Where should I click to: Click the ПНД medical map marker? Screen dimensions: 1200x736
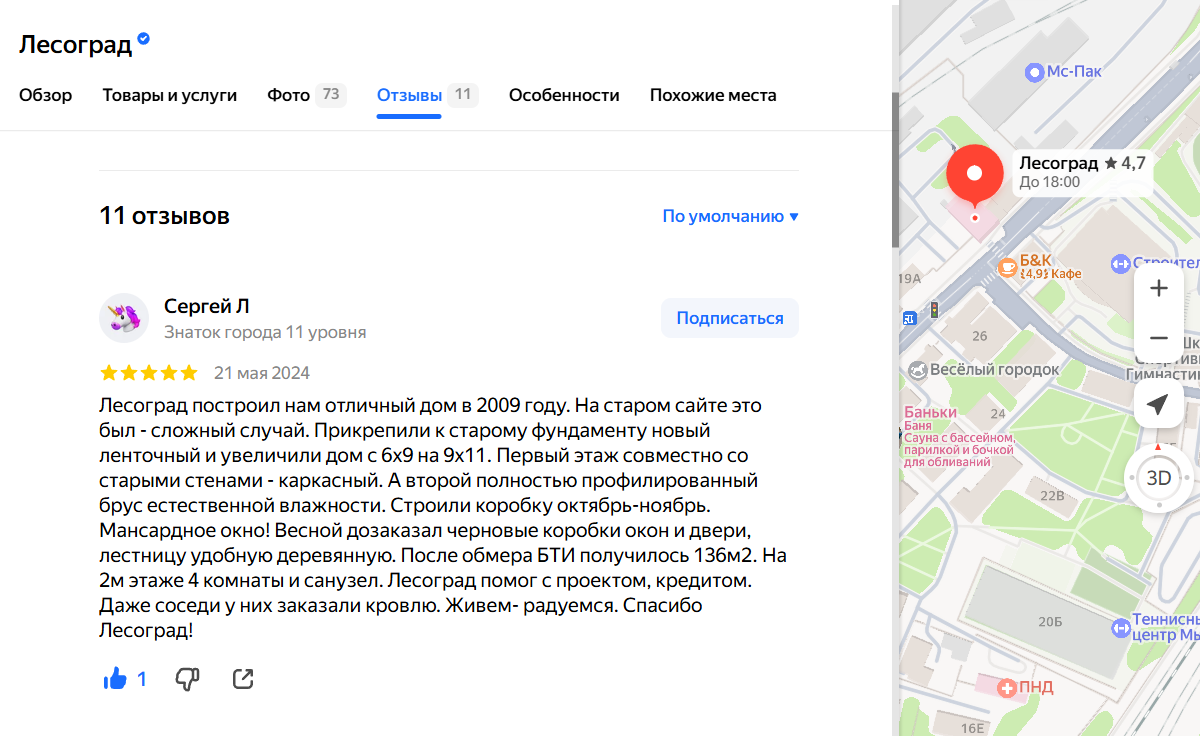click(1007, 687)
